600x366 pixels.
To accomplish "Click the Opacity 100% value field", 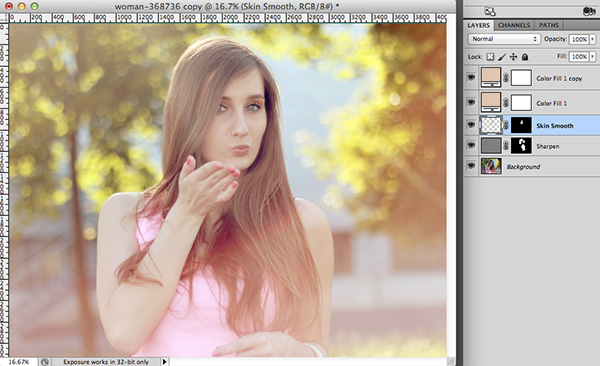I will [579, 39].
